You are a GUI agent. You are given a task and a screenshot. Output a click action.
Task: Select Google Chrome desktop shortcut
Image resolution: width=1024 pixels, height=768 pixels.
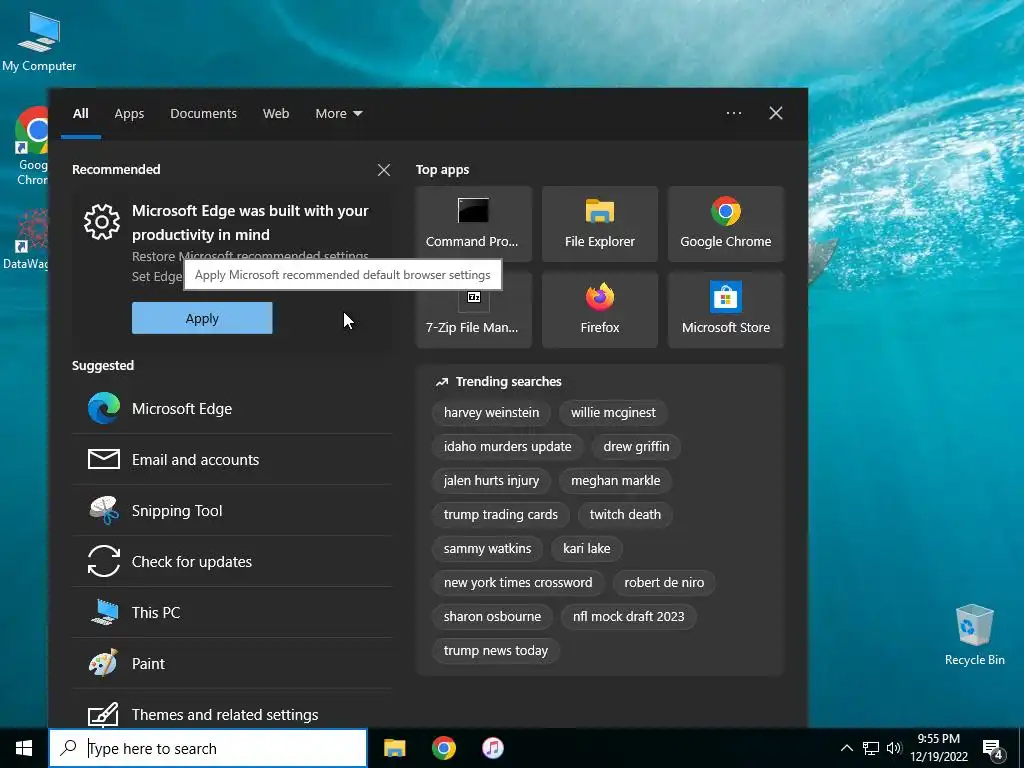[31, 147]
